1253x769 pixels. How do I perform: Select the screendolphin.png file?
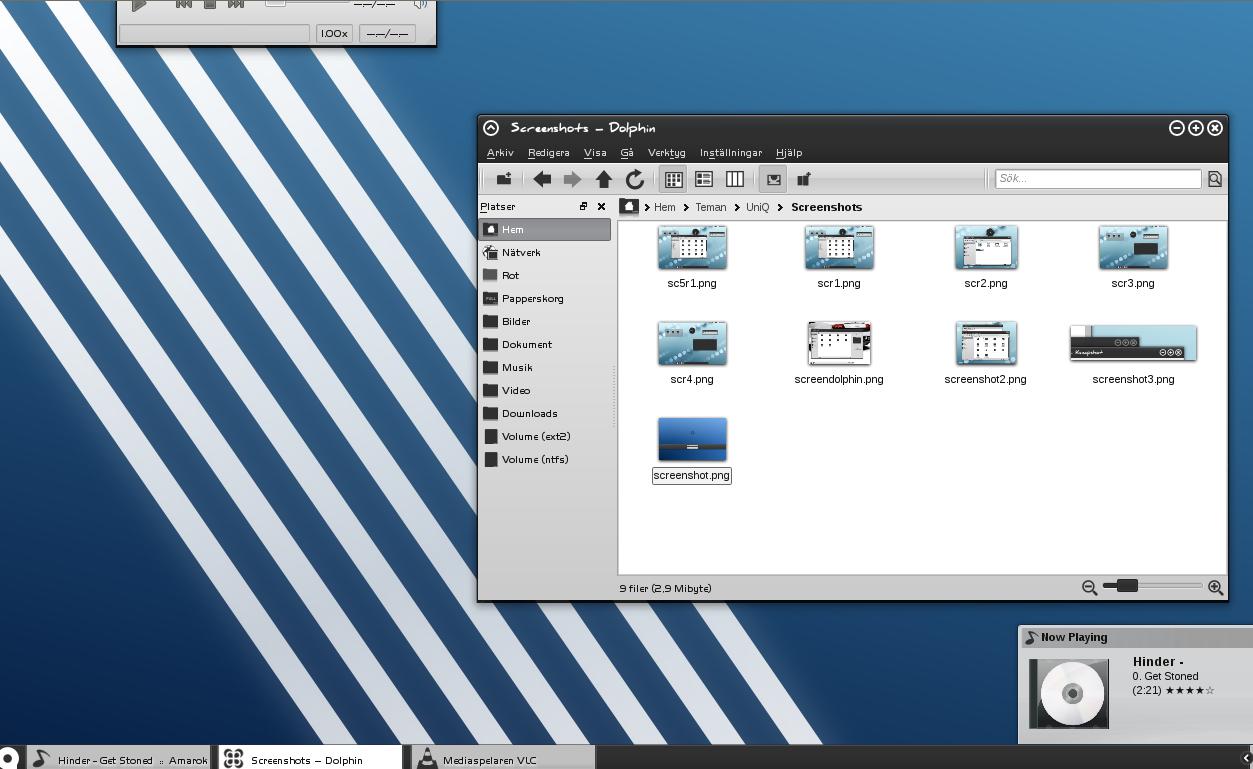tap(839, 354)
